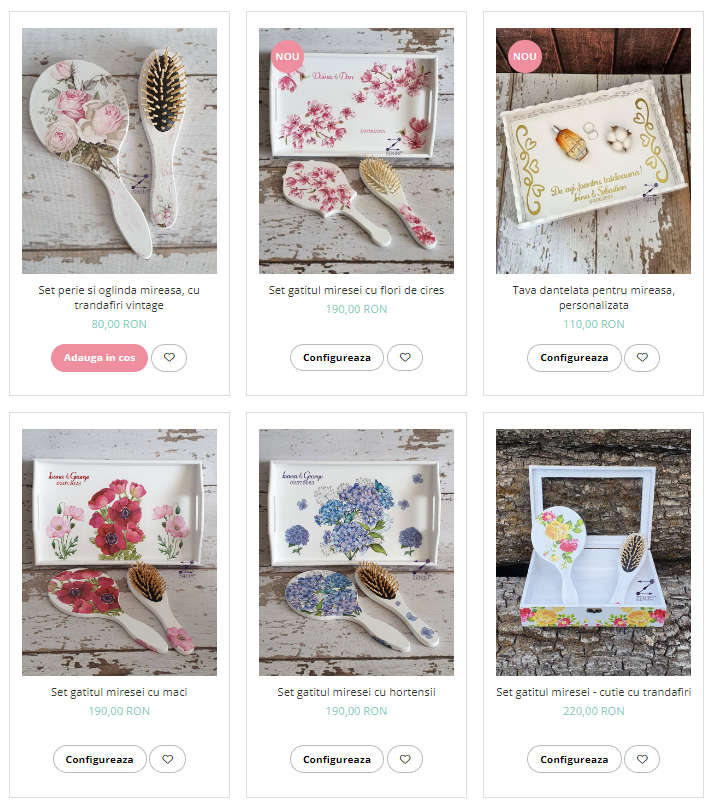The width and height of the screenshot is (712, 808).
Task: Open the hydrangea tray product image
Action: 357,552
